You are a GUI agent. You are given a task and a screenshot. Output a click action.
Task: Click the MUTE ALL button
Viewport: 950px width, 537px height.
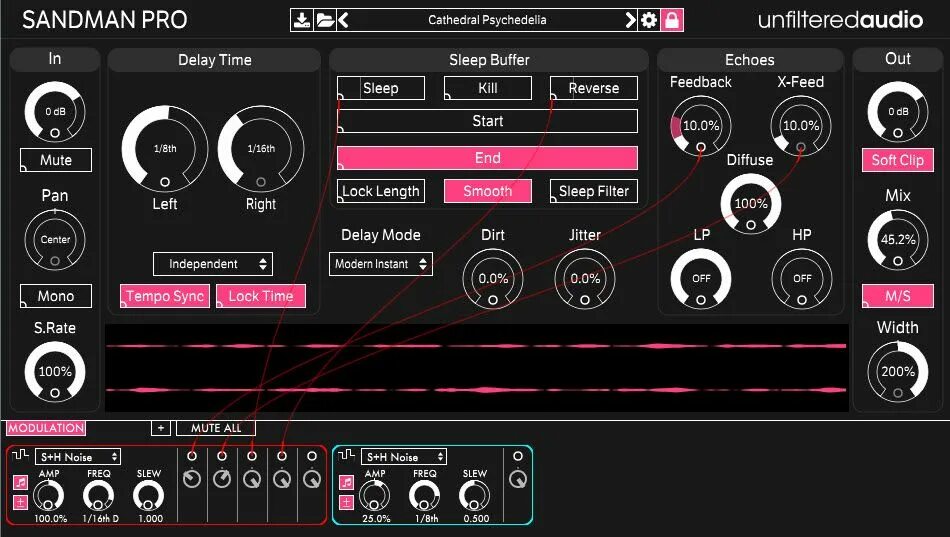tap(216, 428)
